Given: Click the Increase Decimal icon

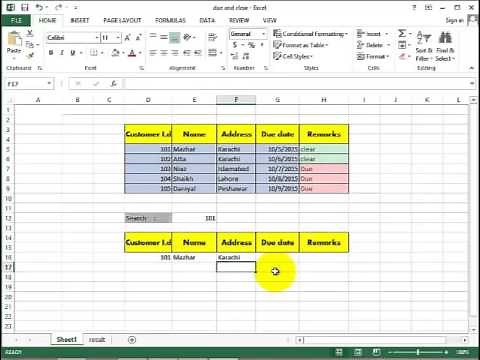Looking at the screenshot, I should 235,56.
